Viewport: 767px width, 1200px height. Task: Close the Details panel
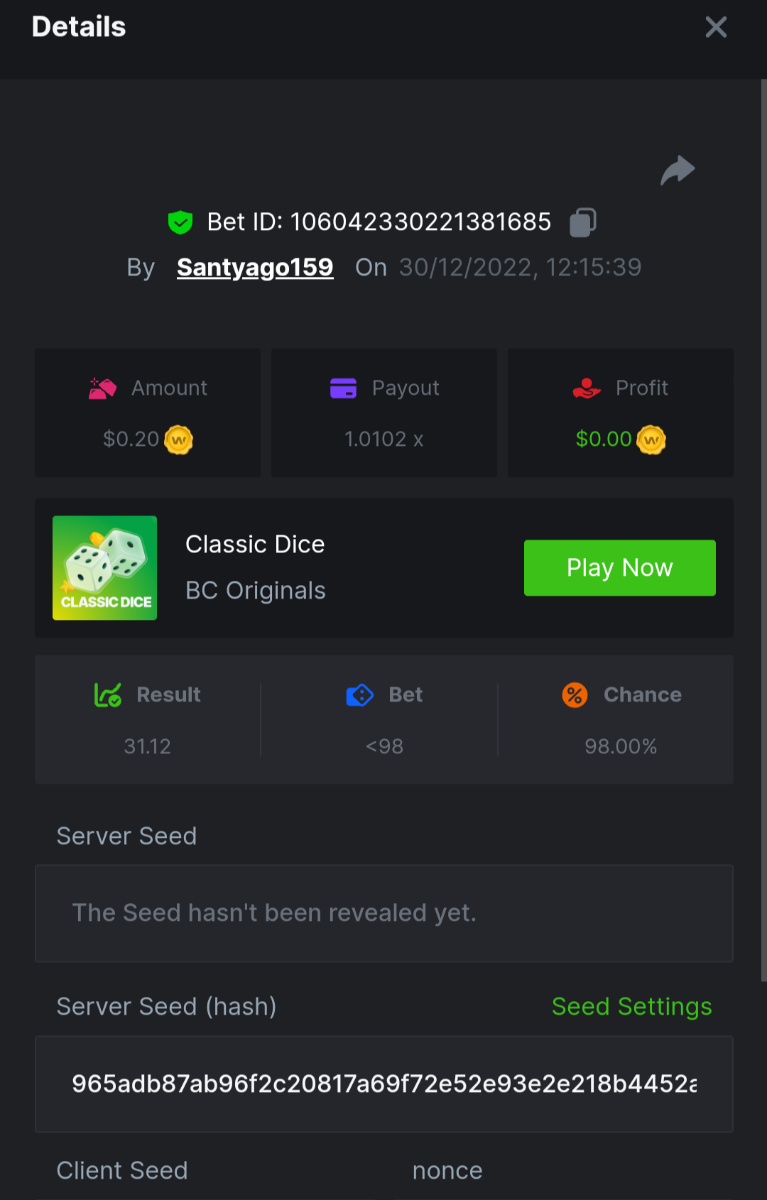pos(716,27)
